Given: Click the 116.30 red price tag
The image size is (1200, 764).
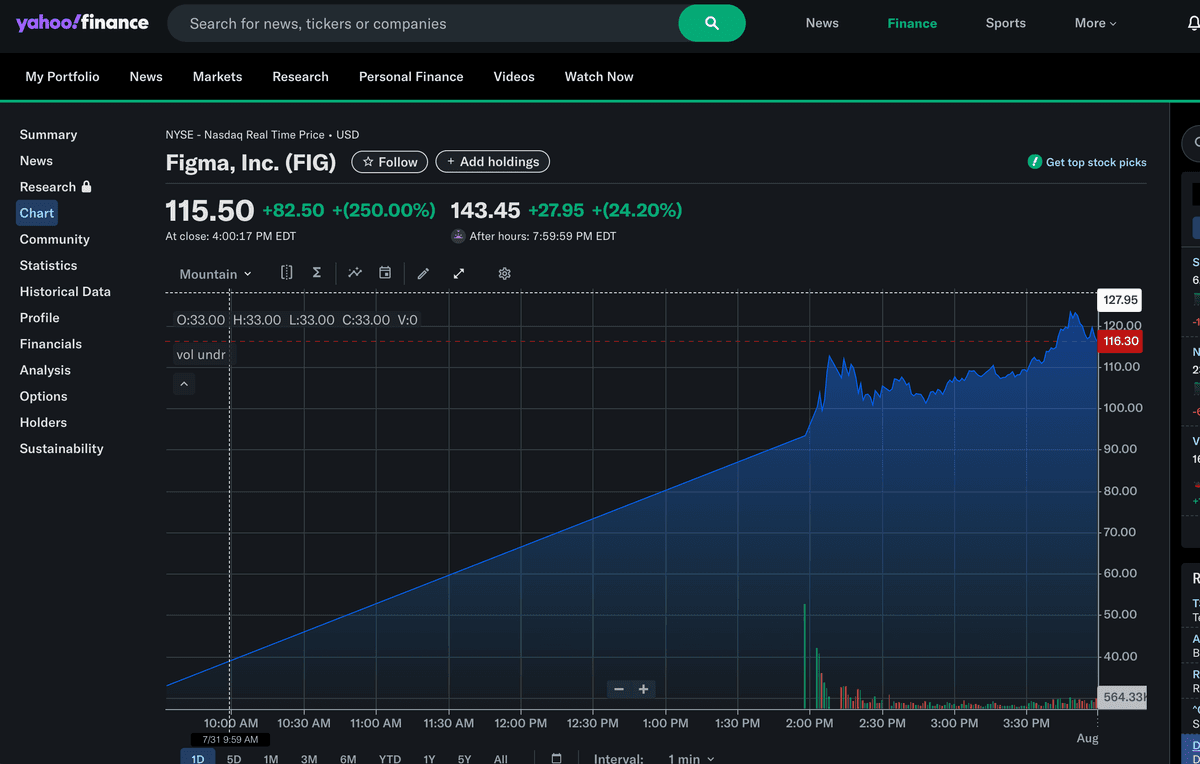Looking at the screenshot, I should [1120, 341].
